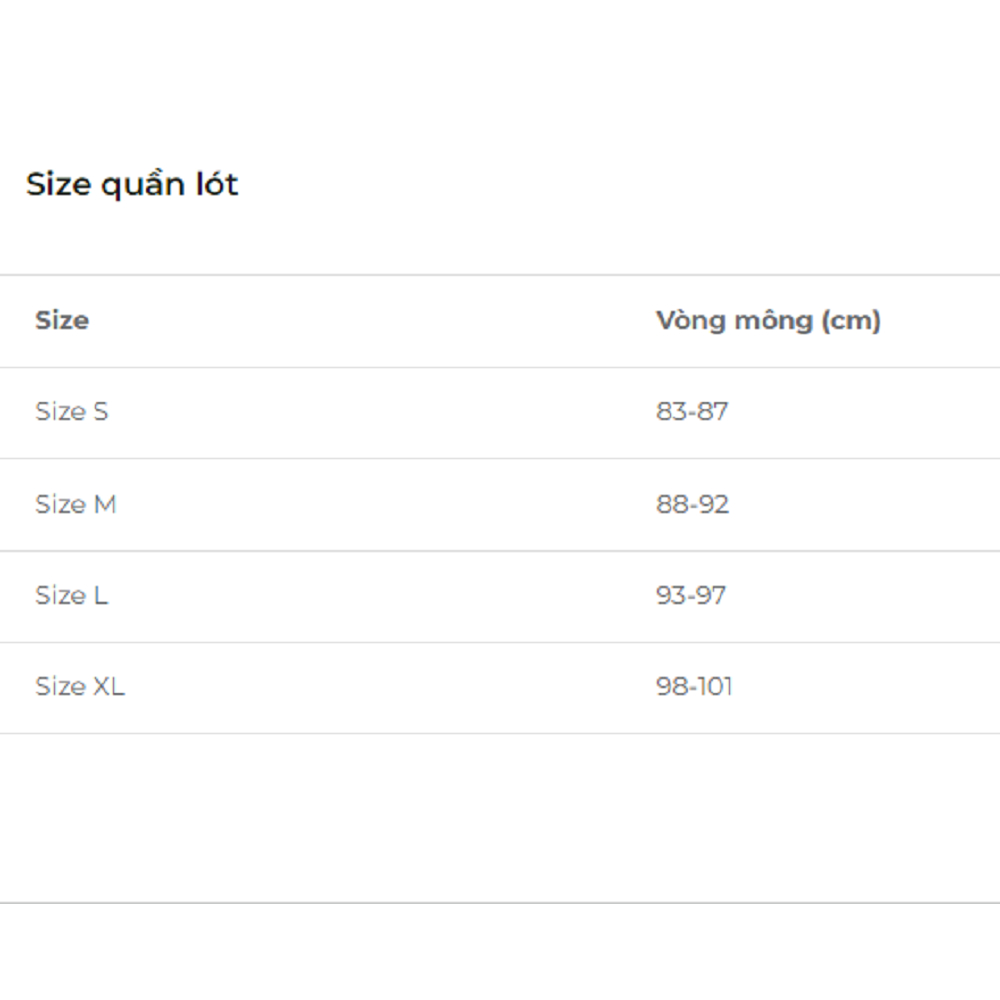
Task: Click the border line directly below Size XL row
Action: pos(500,733)
